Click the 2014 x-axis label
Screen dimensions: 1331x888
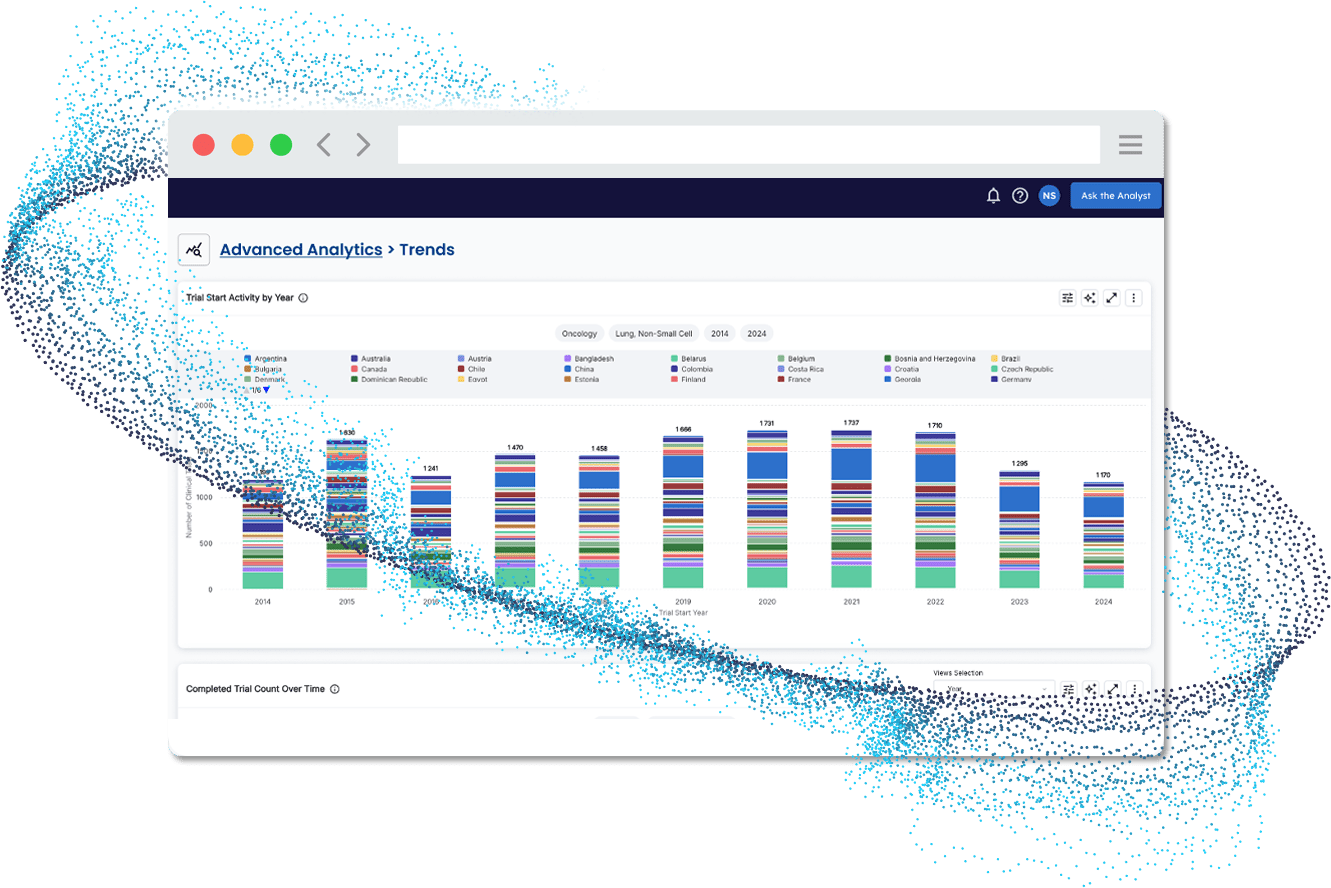tap(263, 602)
